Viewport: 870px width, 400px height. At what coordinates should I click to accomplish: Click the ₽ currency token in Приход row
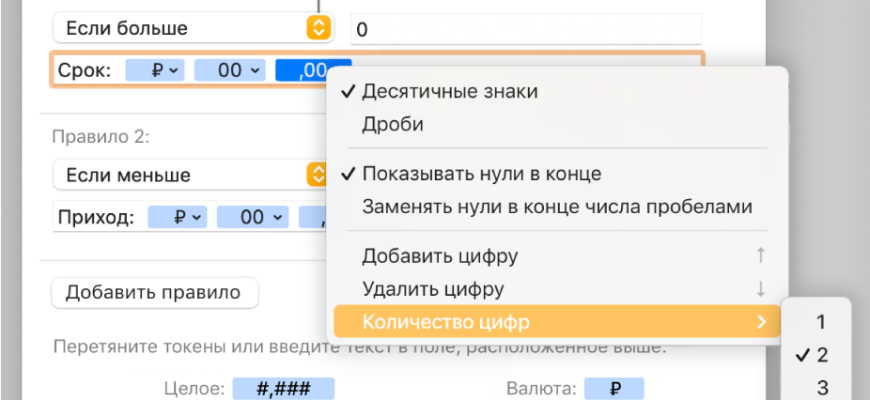tap(178, 217)
